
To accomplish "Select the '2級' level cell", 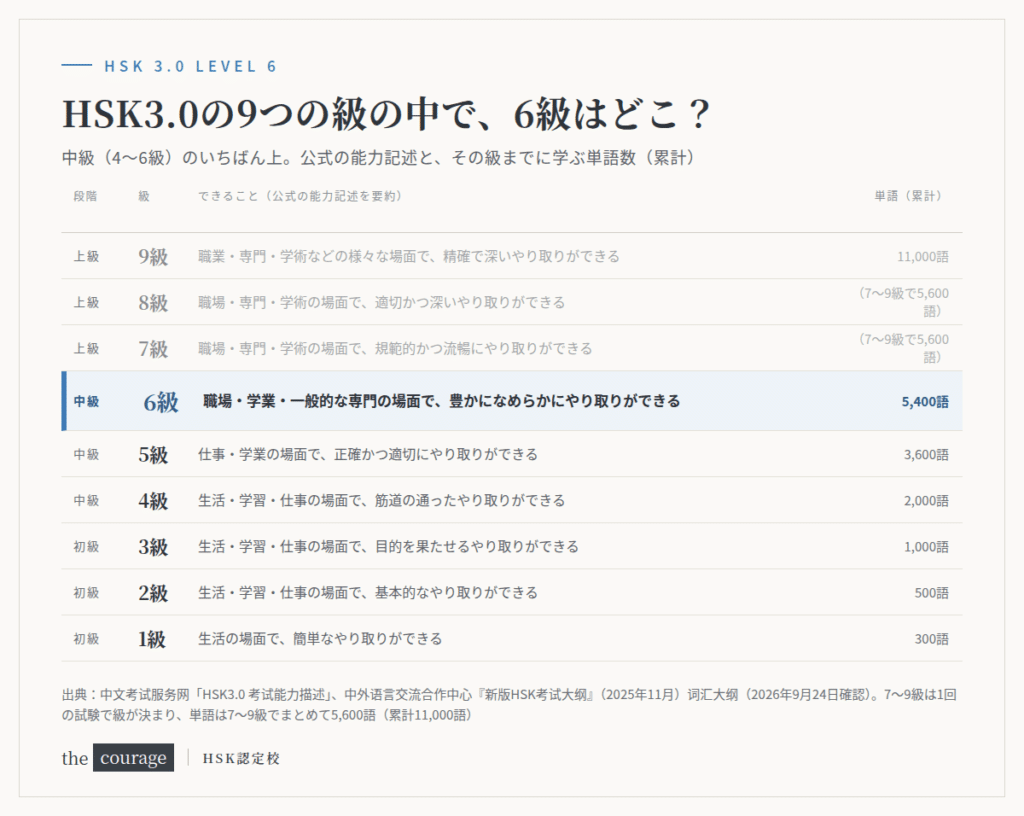I will [153, 593].
